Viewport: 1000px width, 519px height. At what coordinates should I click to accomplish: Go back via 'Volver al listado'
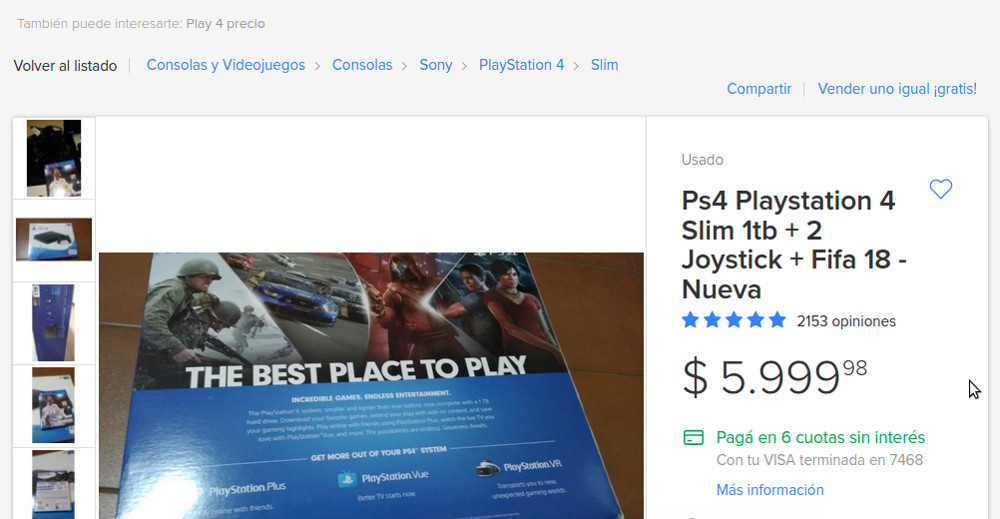point(65,65)
